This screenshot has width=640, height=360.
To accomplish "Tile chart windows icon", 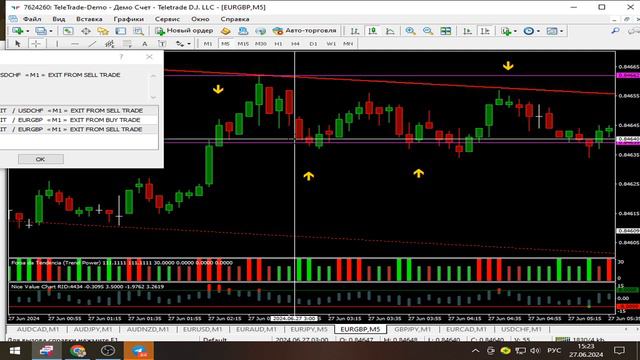I will [x=446, y=31].
